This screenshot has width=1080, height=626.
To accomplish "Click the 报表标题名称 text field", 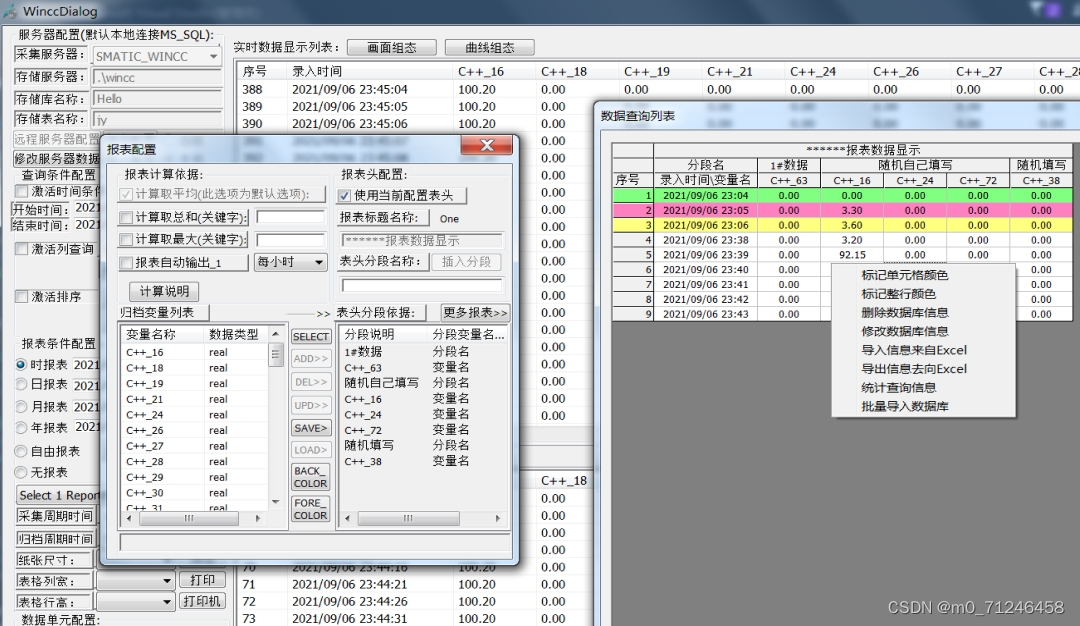I will 422,240.
